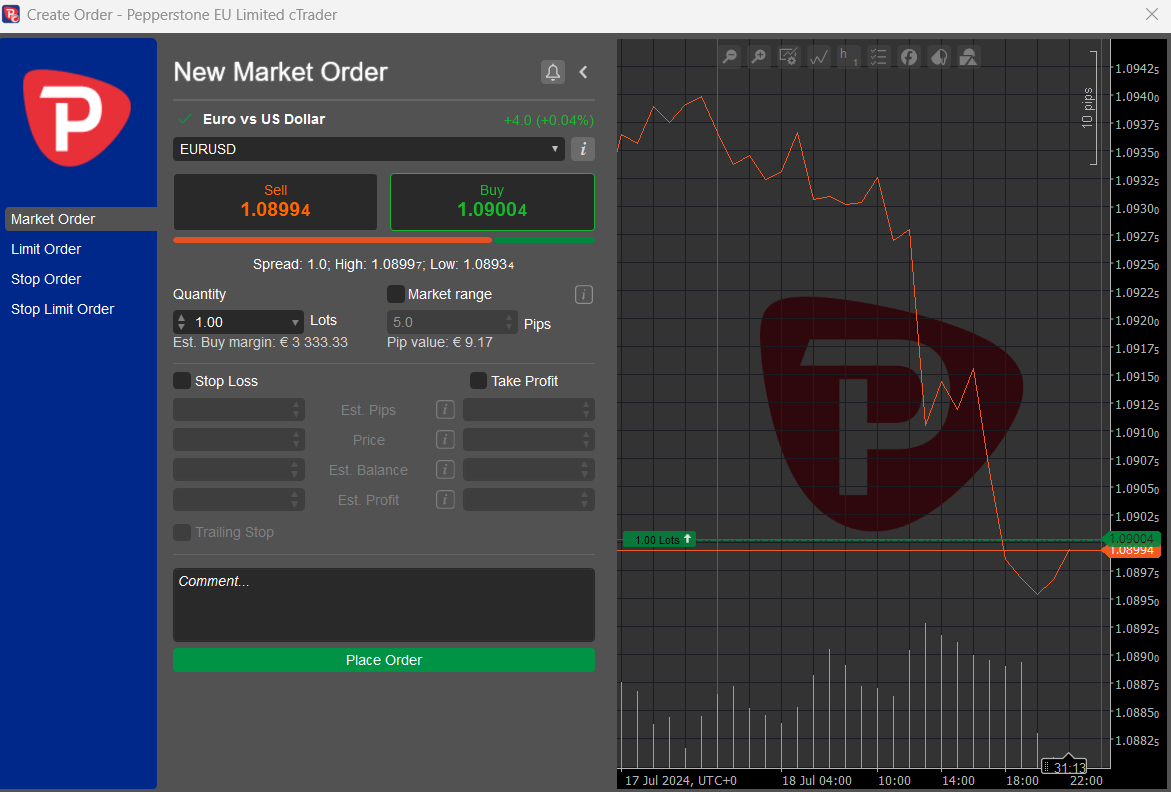
Task: Open the drawing shapes icon in chart toolbar
Action: pyautogui.click(x=968, y=57)
